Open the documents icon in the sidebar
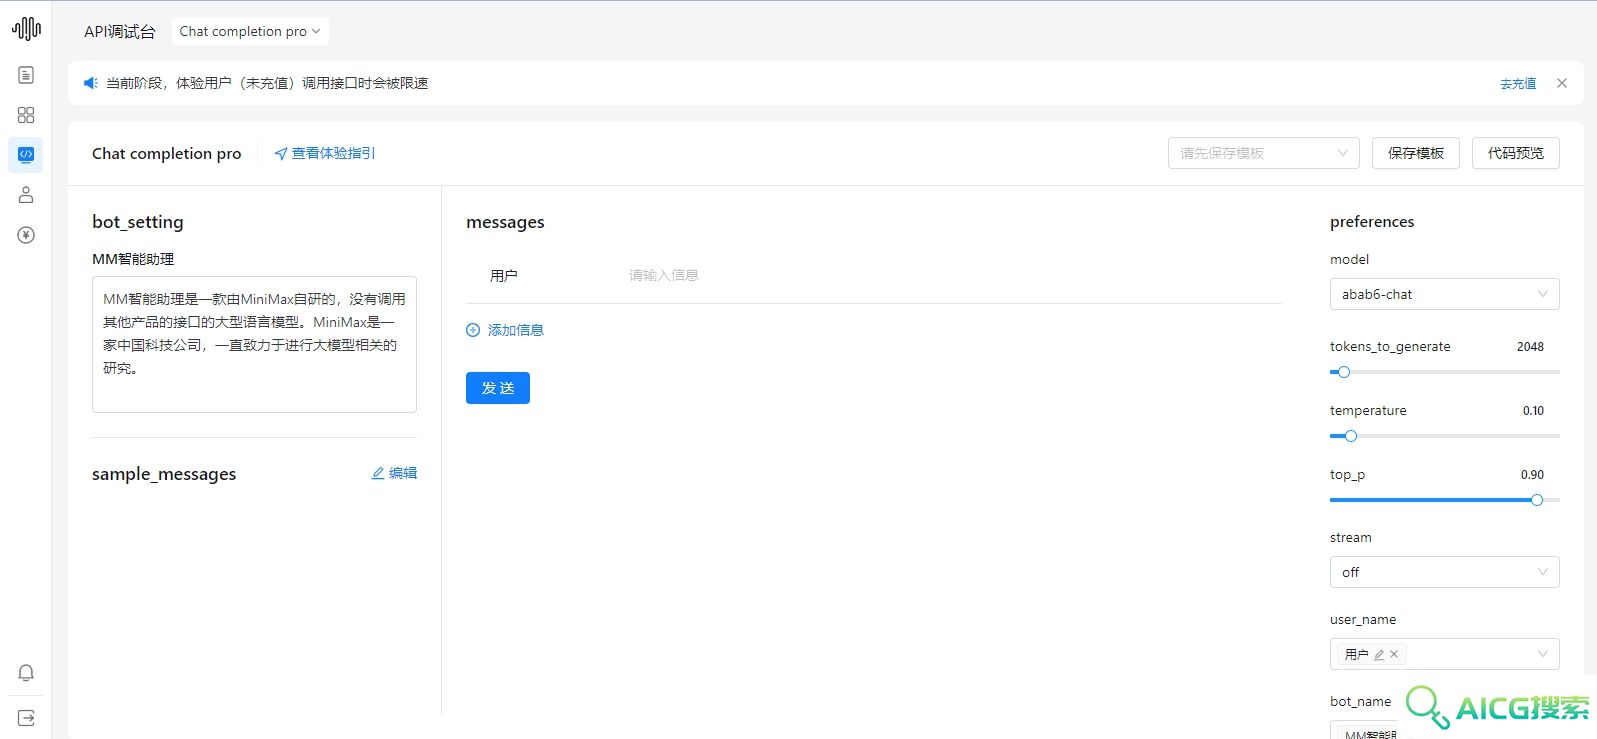 [x=26, y=75]
